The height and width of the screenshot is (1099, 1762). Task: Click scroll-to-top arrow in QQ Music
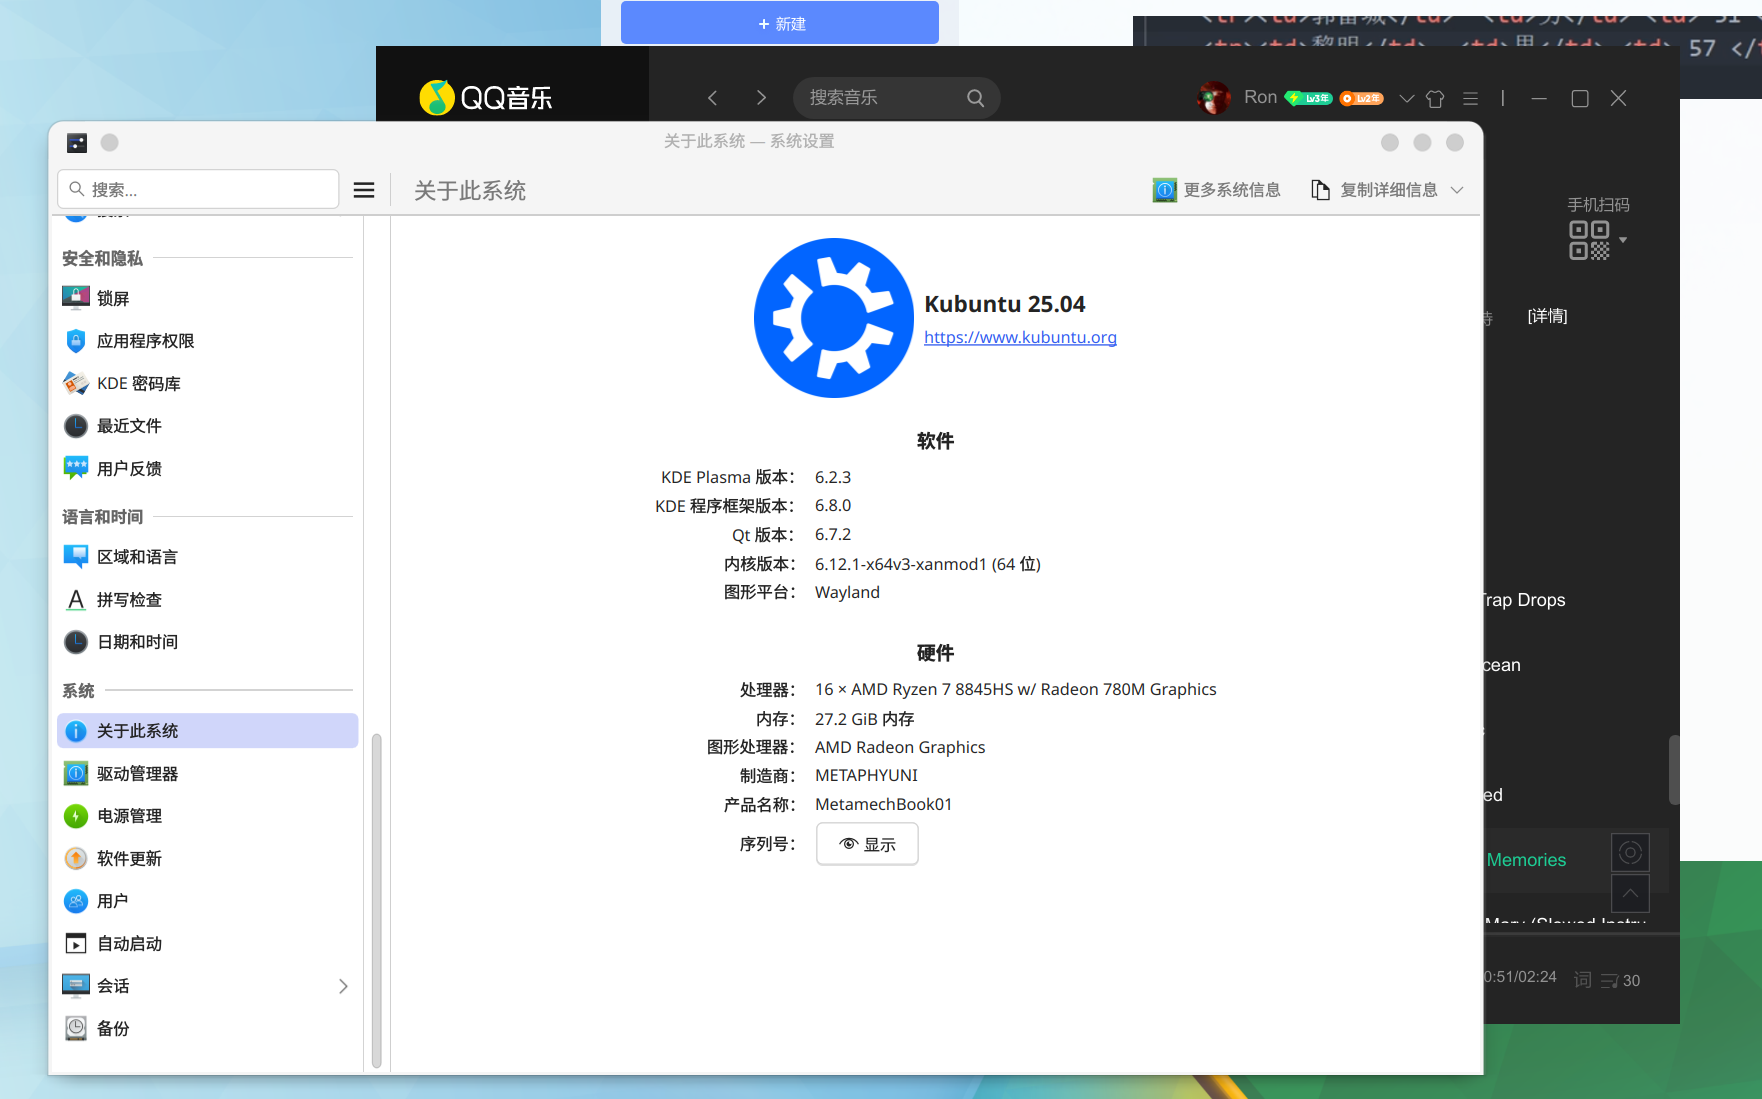(x=1630, y=893)
